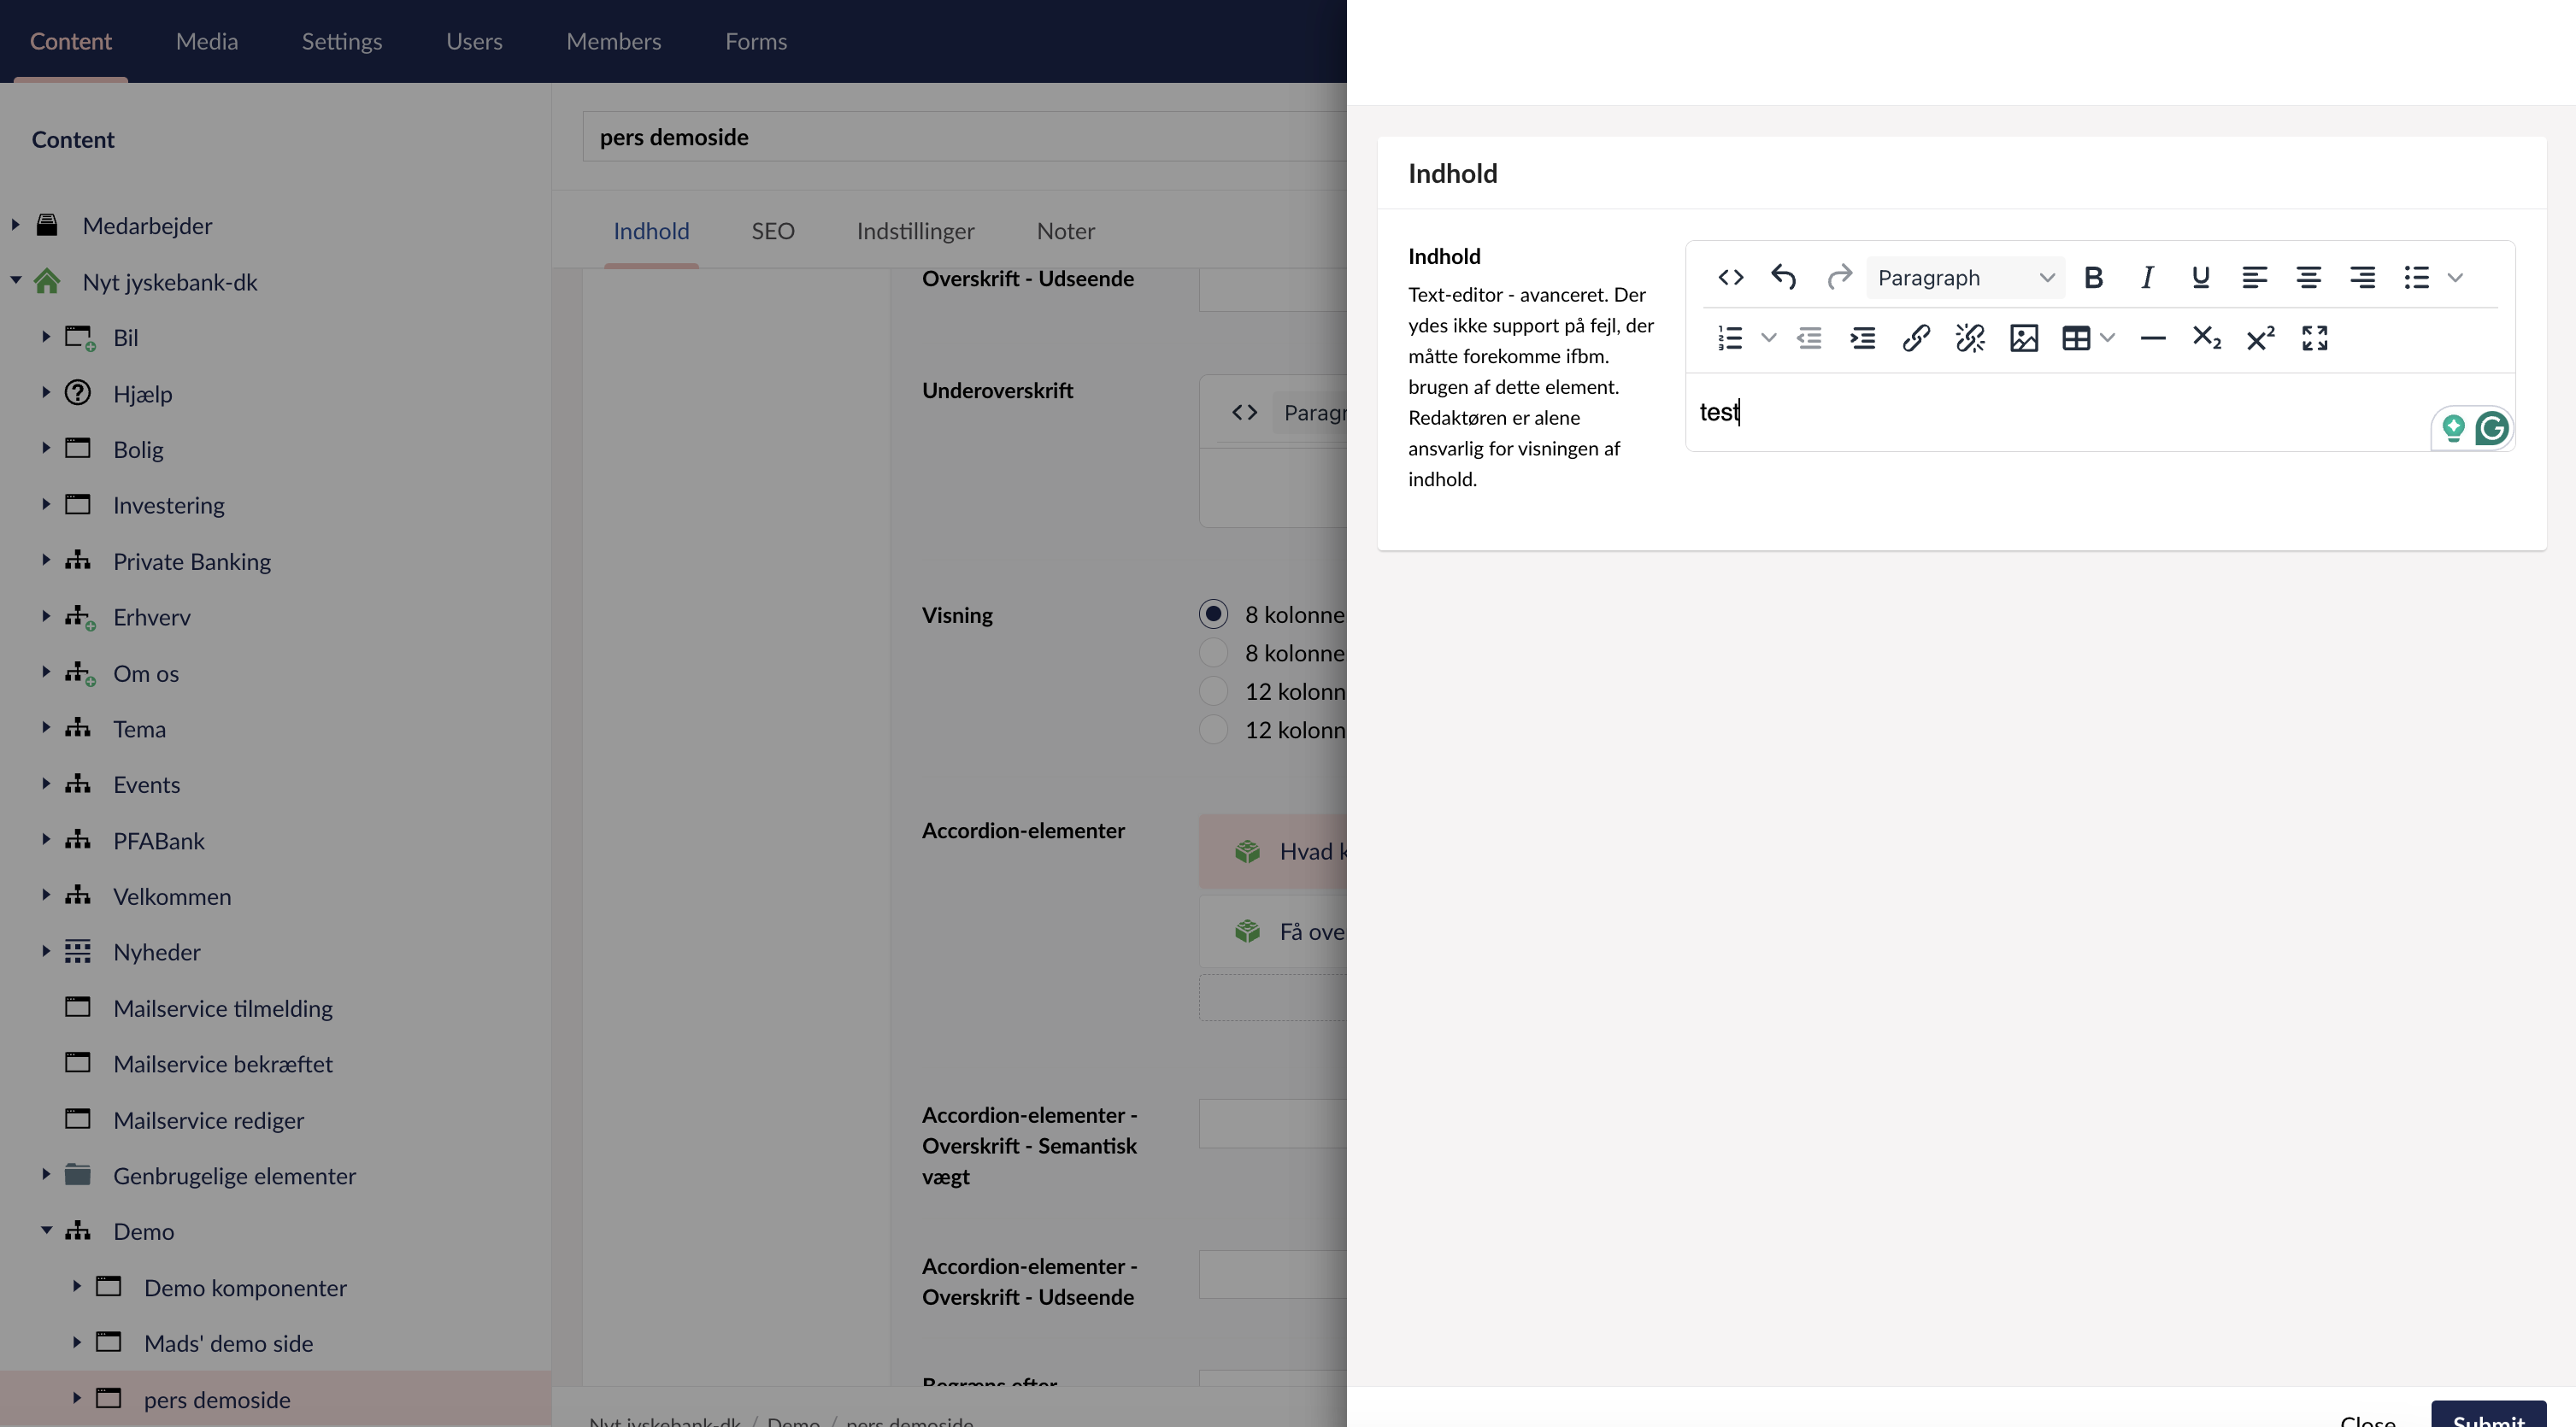Redo edit in text editor toolbar
This screenshot has height=1427, width=2576.
click(x=1838, y=277)
